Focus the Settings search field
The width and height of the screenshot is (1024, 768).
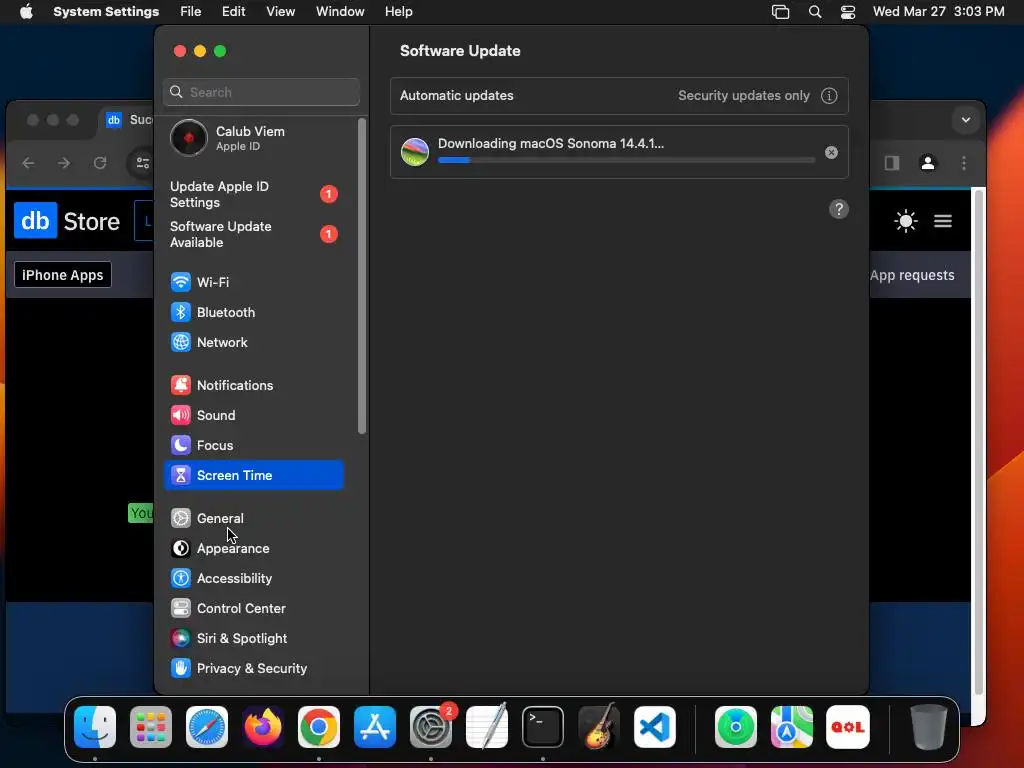[x=261, y=92]
